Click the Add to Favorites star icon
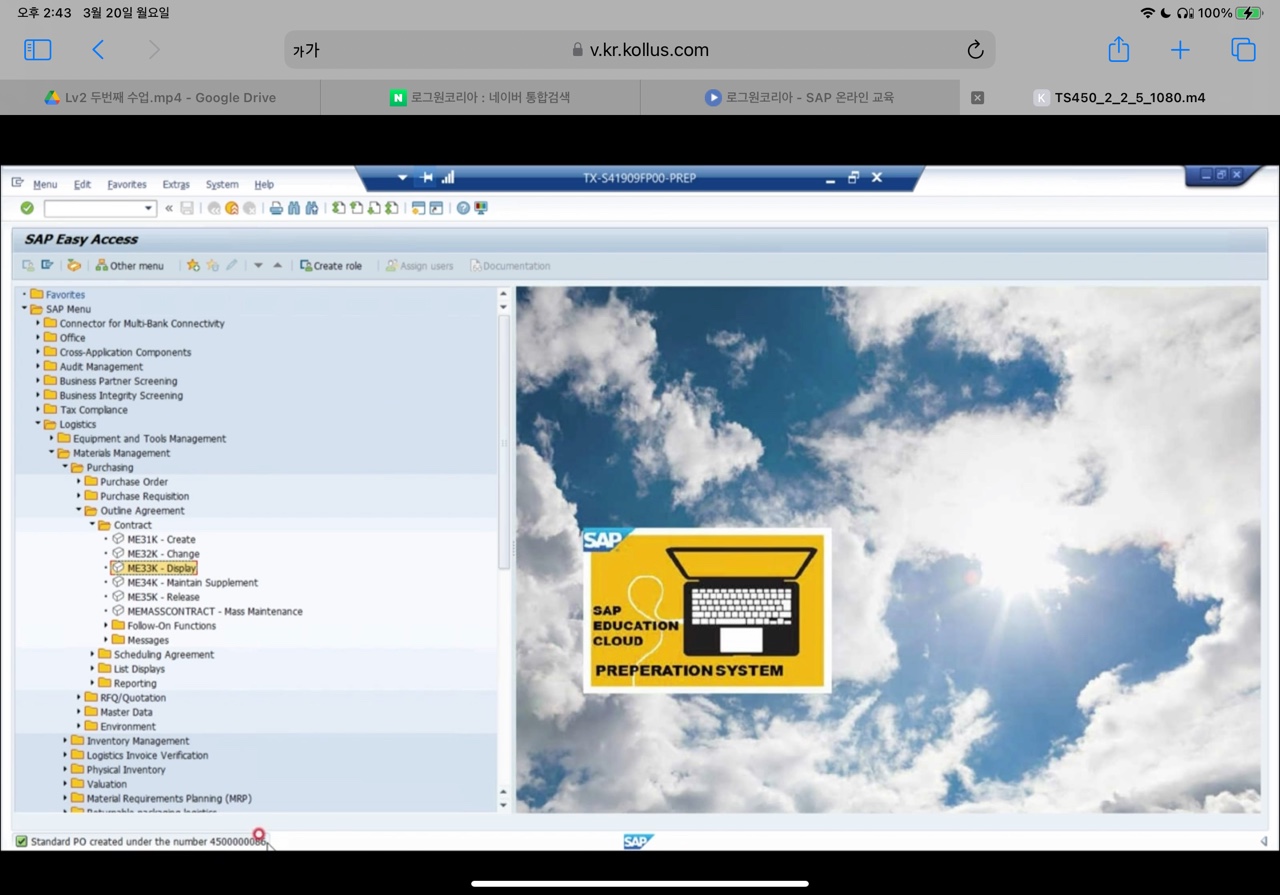1280x895 pixels. tap(193, 265)
